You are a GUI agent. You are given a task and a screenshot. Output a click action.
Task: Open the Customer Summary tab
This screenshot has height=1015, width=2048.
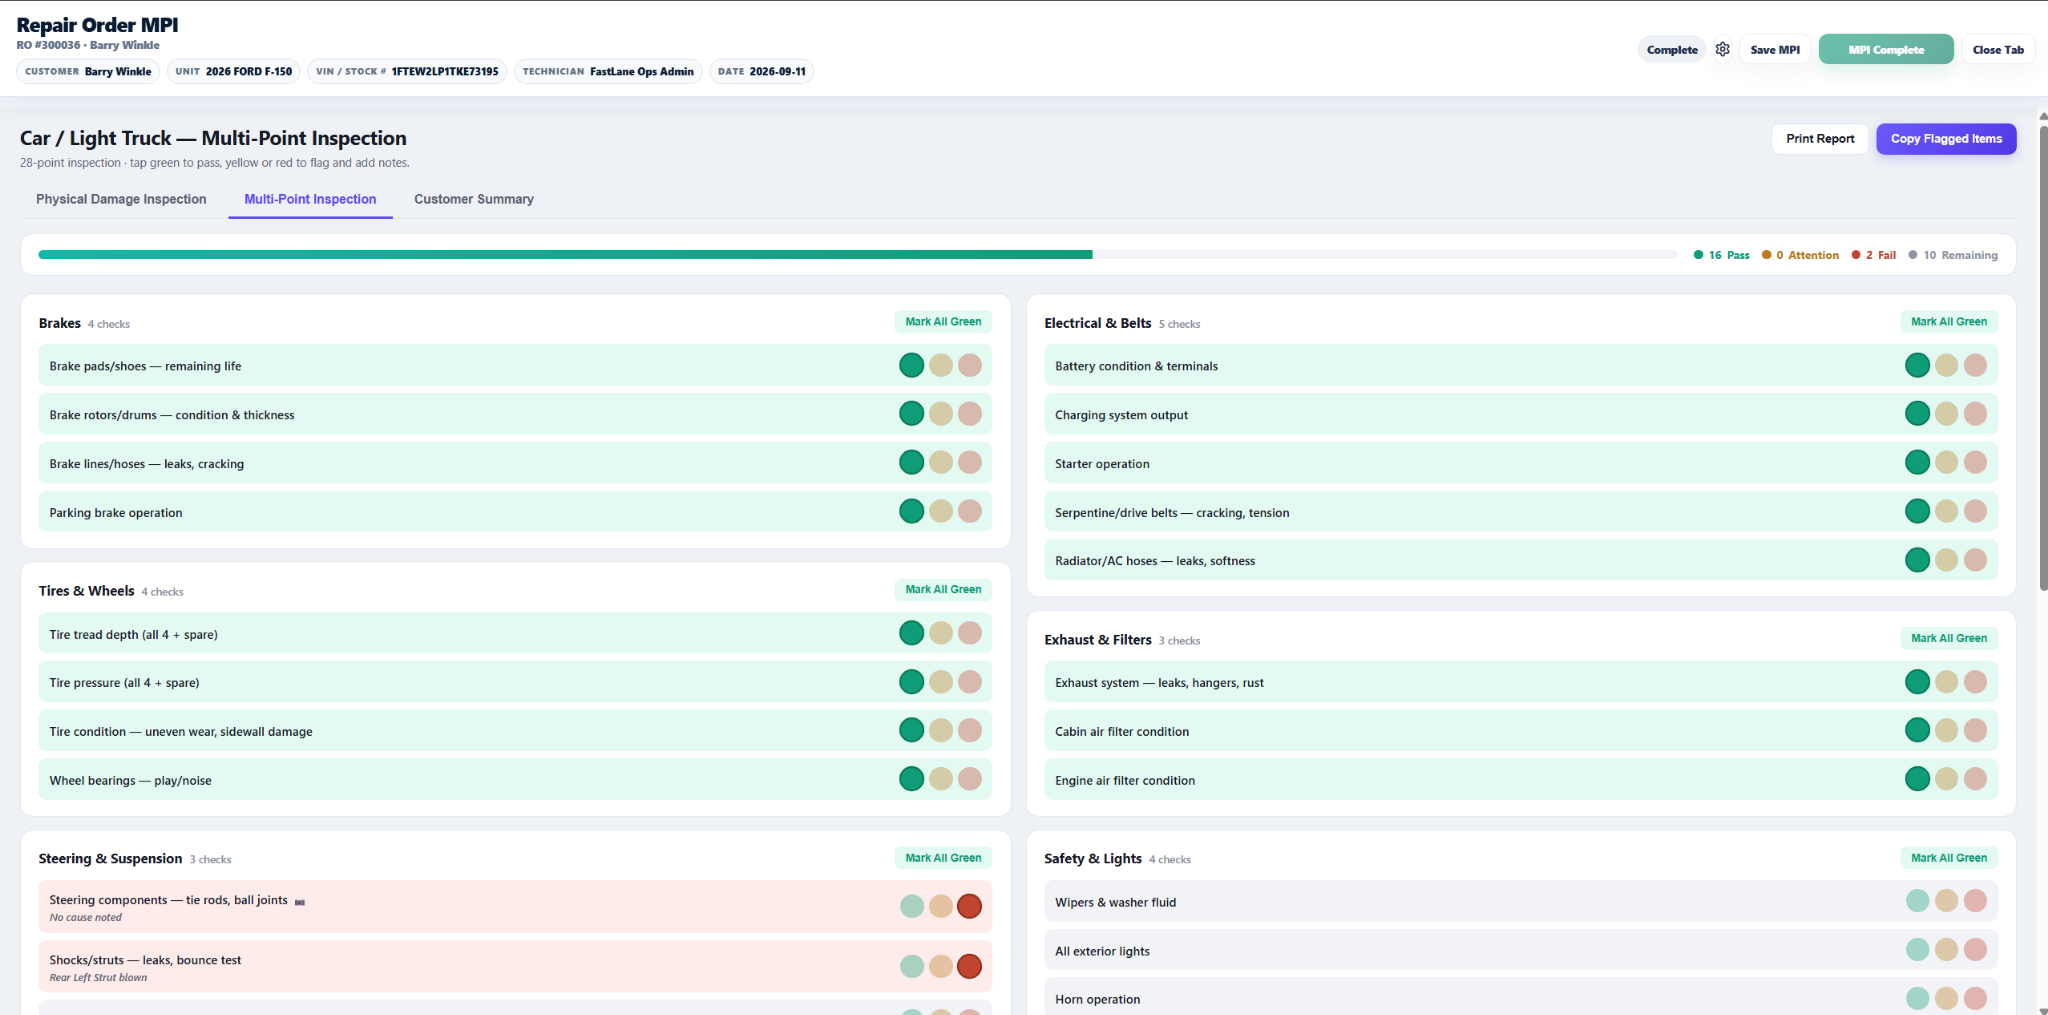(474, 199)
